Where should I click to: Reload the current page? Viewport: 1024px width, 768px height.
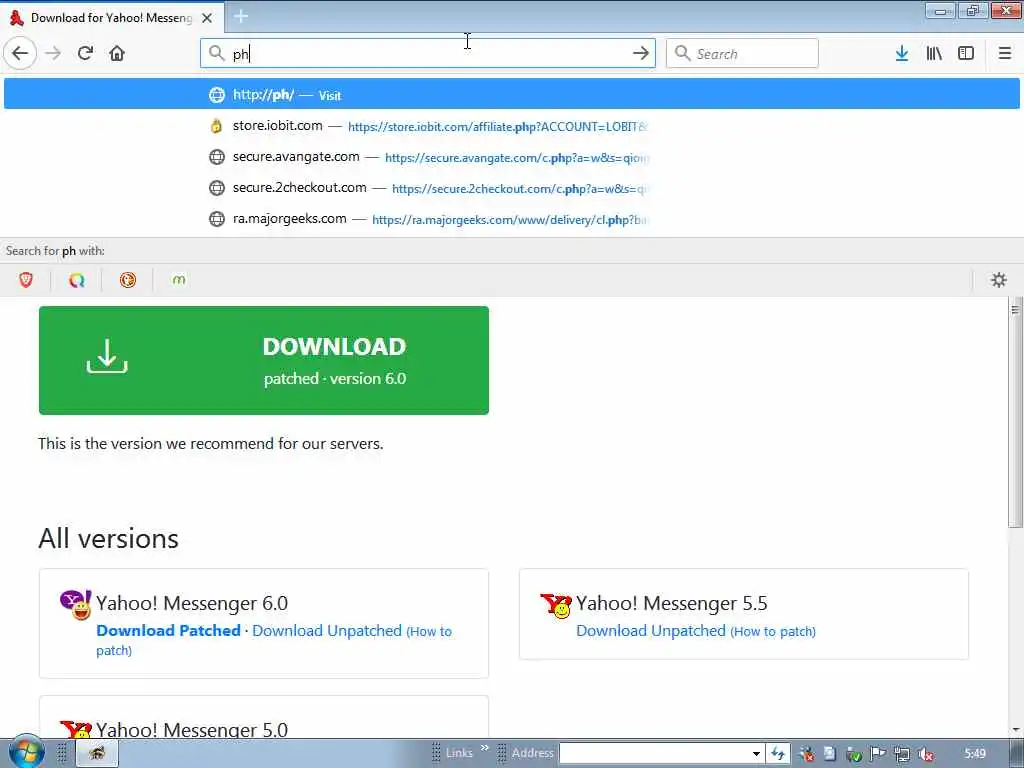(85, 53)
